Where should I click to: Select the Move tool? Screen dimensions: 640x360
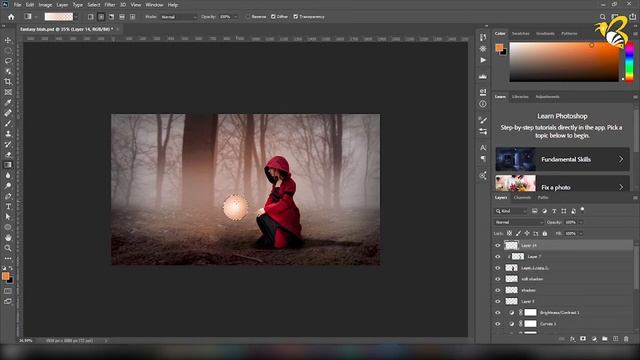(x=8, y=40)
